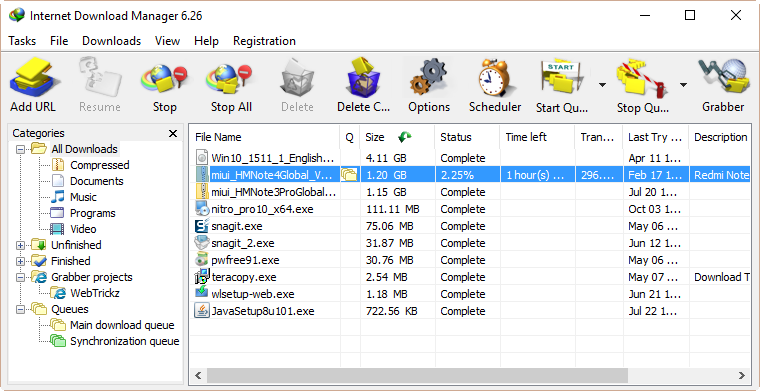Screen dimensions: 760x391
Task: Click the Delete Completed toolbar icon
Action: coord(363,78)
